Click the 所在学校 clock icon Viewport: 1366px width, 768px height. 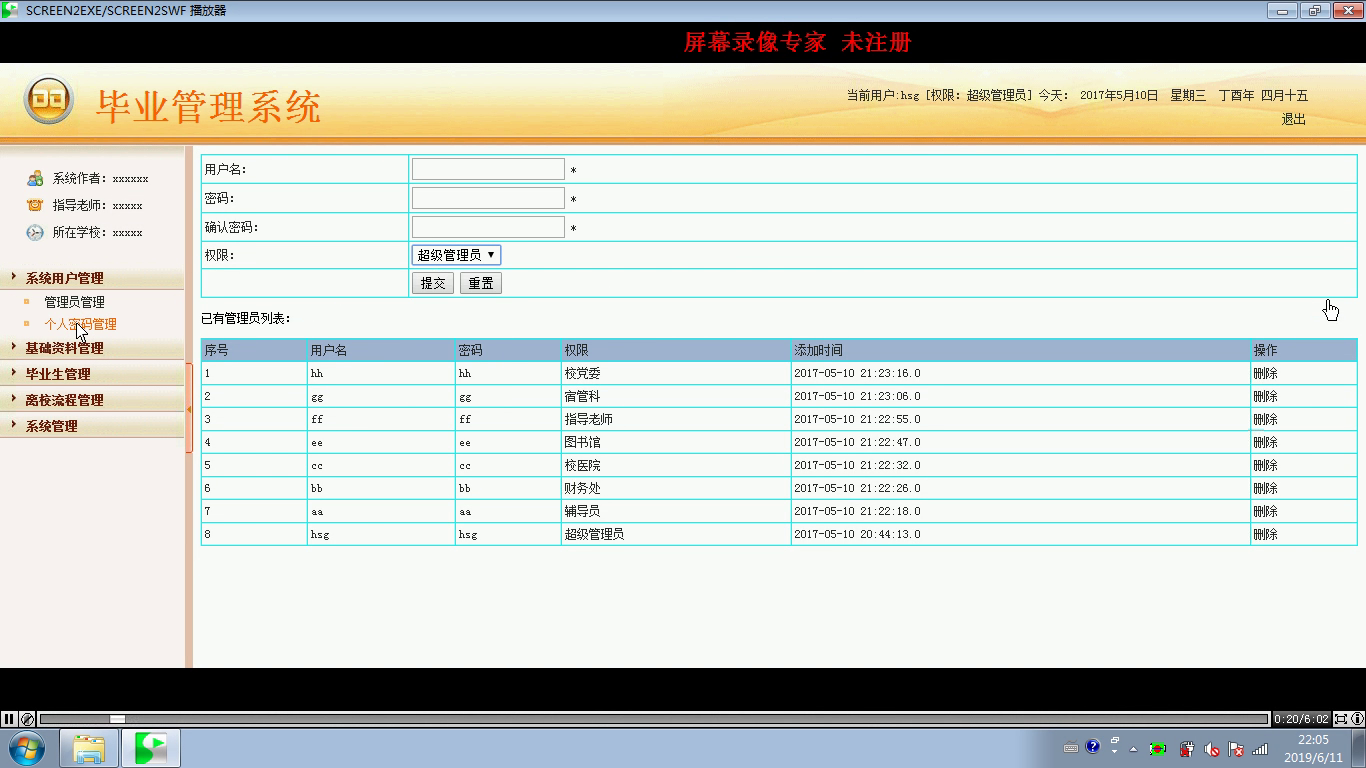pos(35,232)
